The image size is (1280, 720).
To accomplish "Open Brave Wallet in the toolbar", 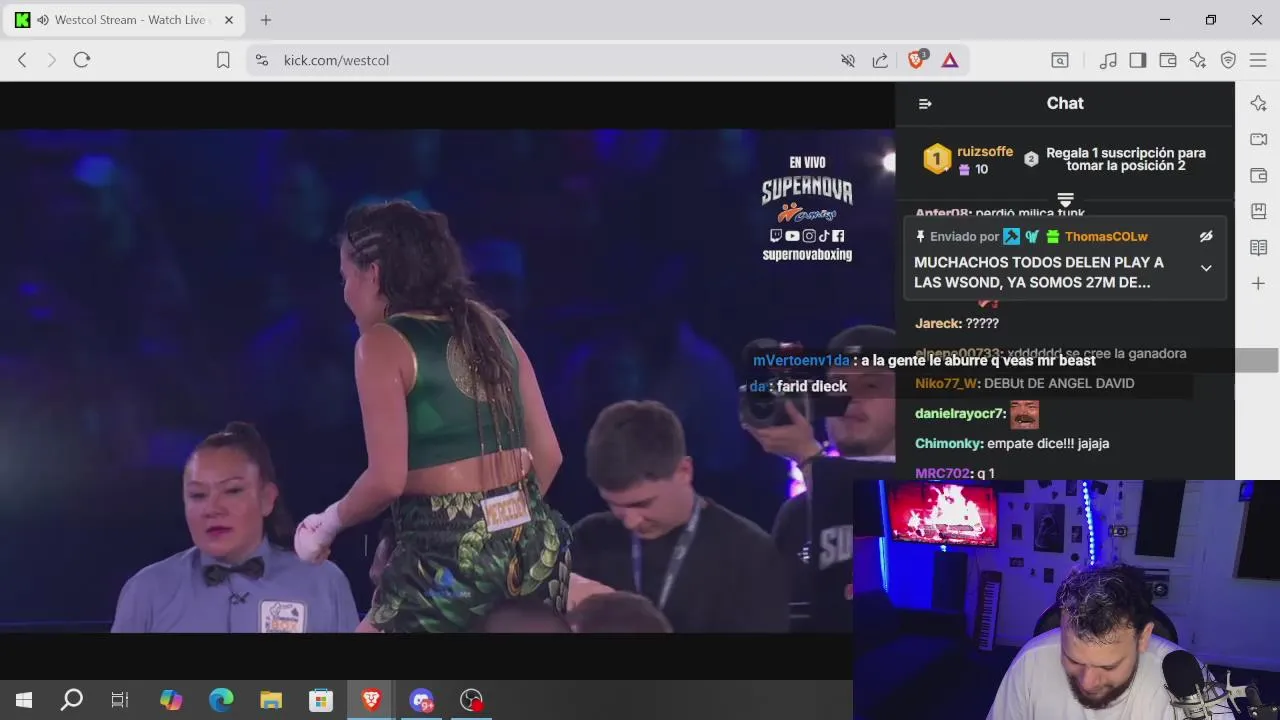I will pos(1167,60).
